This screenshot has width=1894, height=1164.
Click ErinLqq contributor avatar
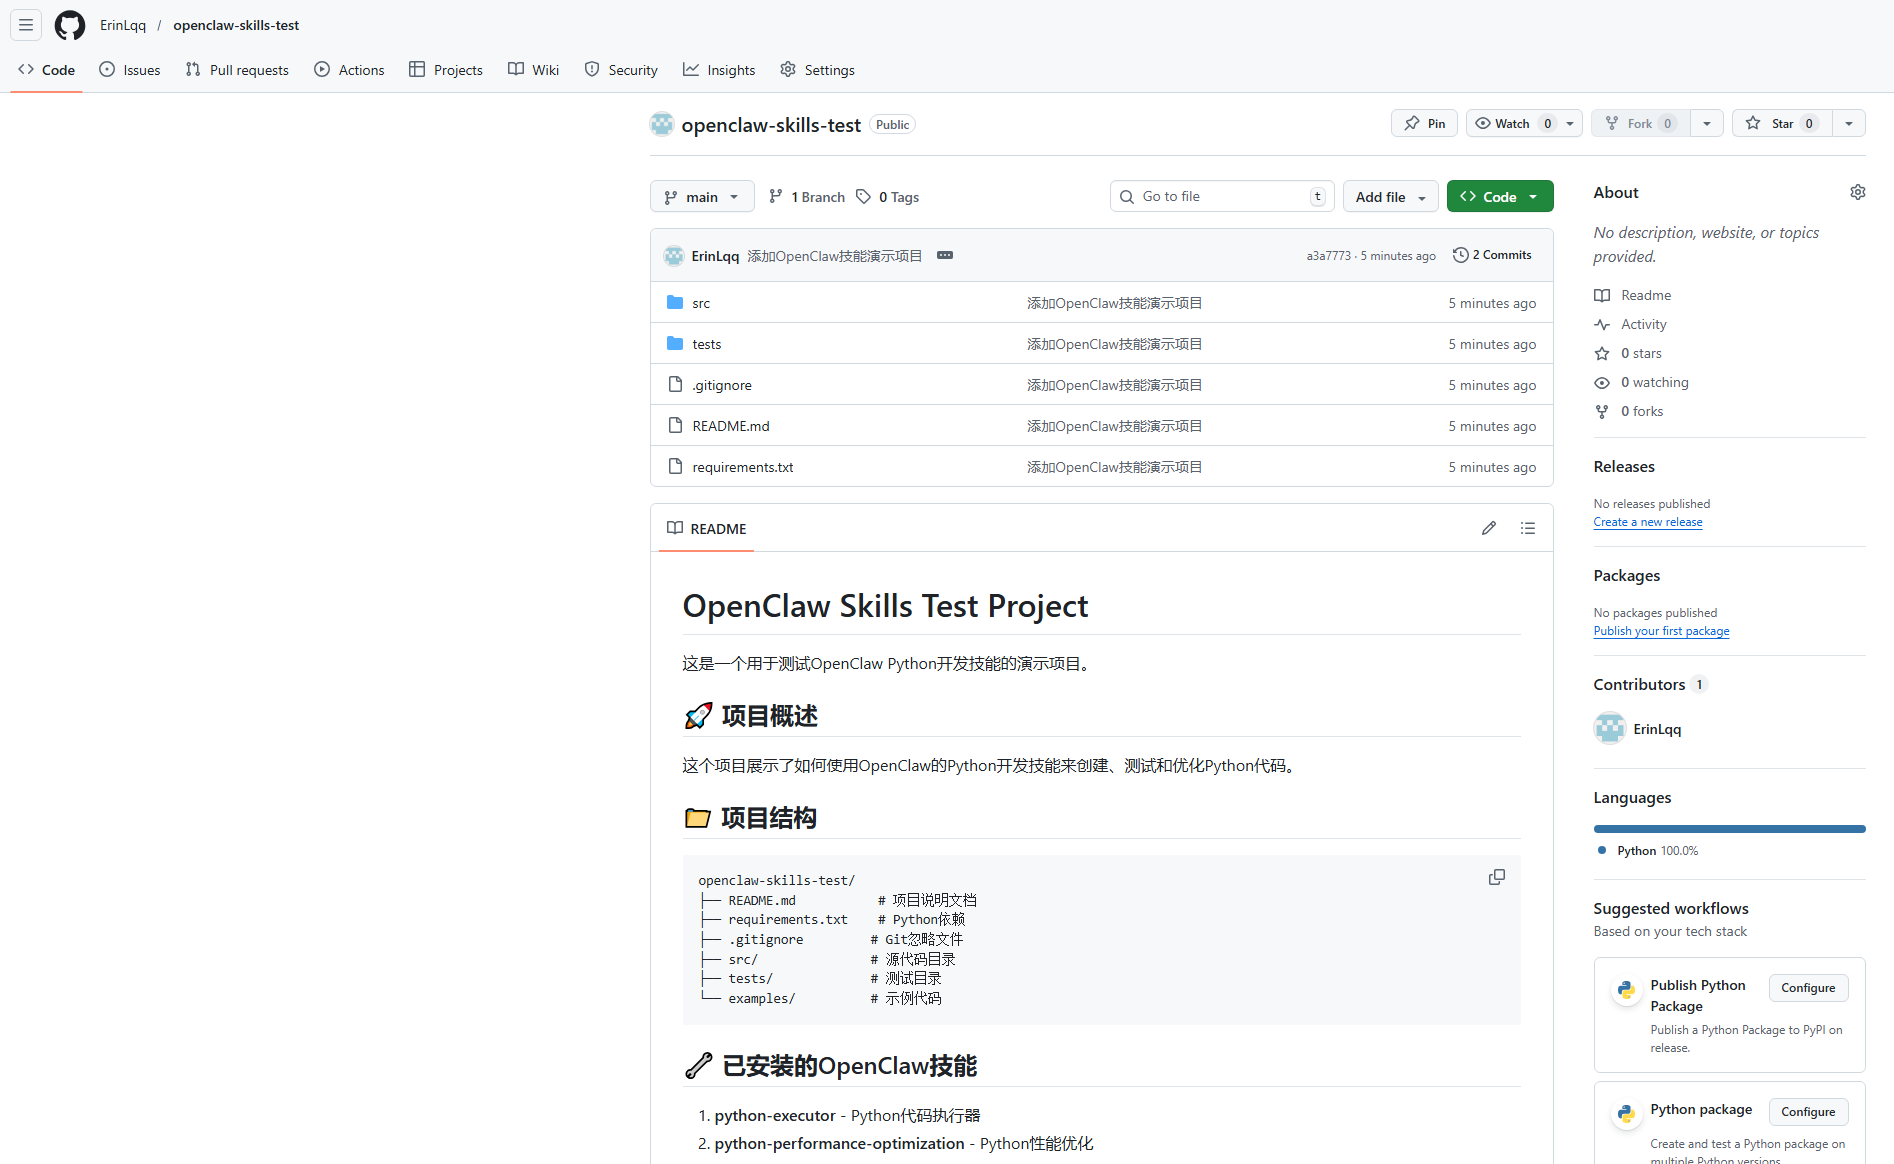[x=1610, y=728]
